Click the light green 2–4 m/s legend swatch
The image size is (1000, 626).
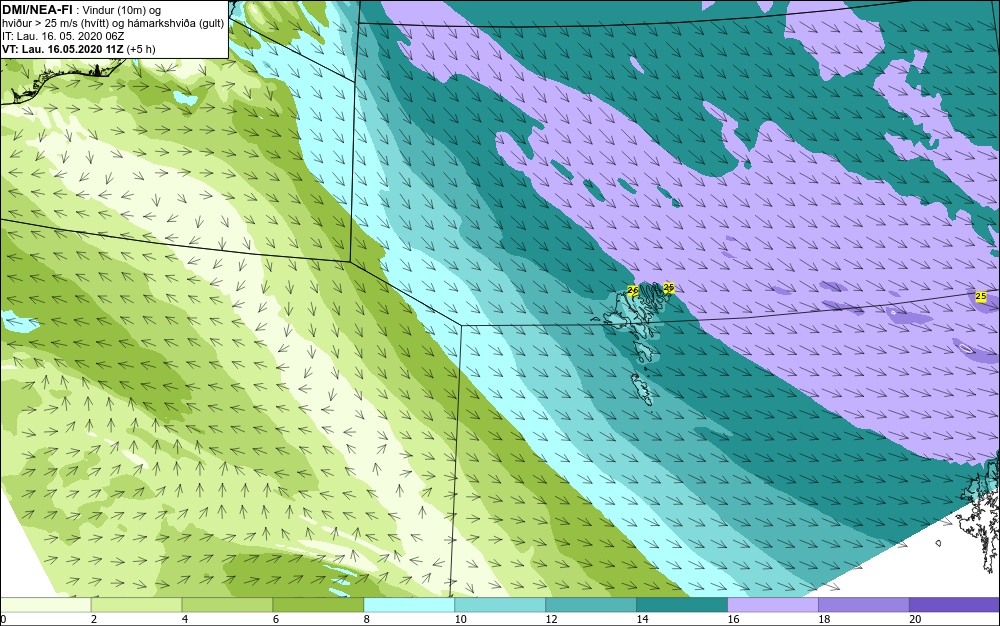point(136,605)
